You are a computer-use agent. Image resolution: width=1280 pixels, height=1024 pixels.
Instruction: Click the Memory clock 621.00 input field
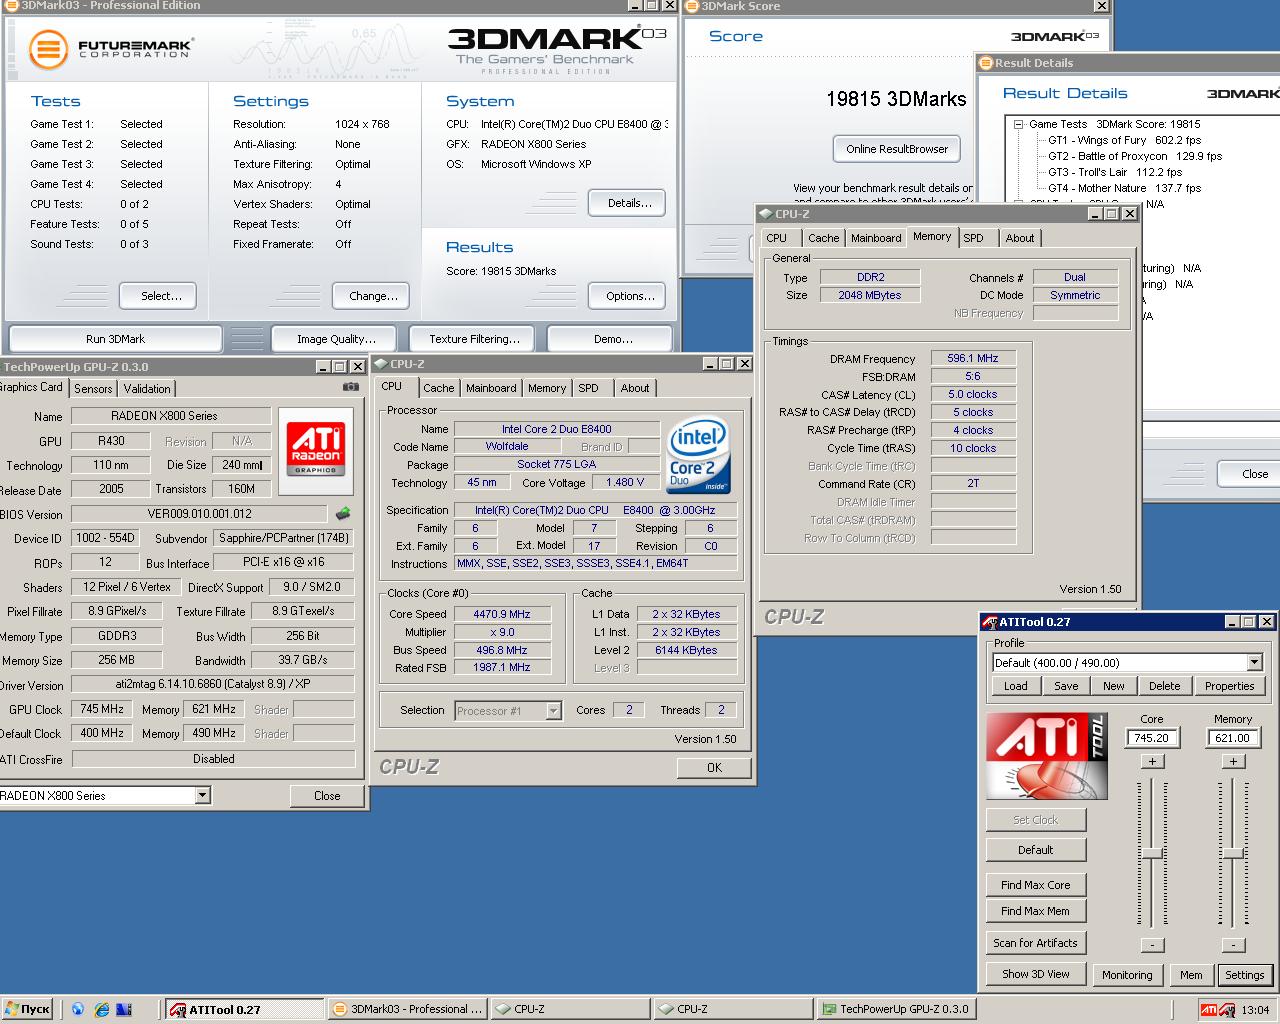(x=1233, y=738)
